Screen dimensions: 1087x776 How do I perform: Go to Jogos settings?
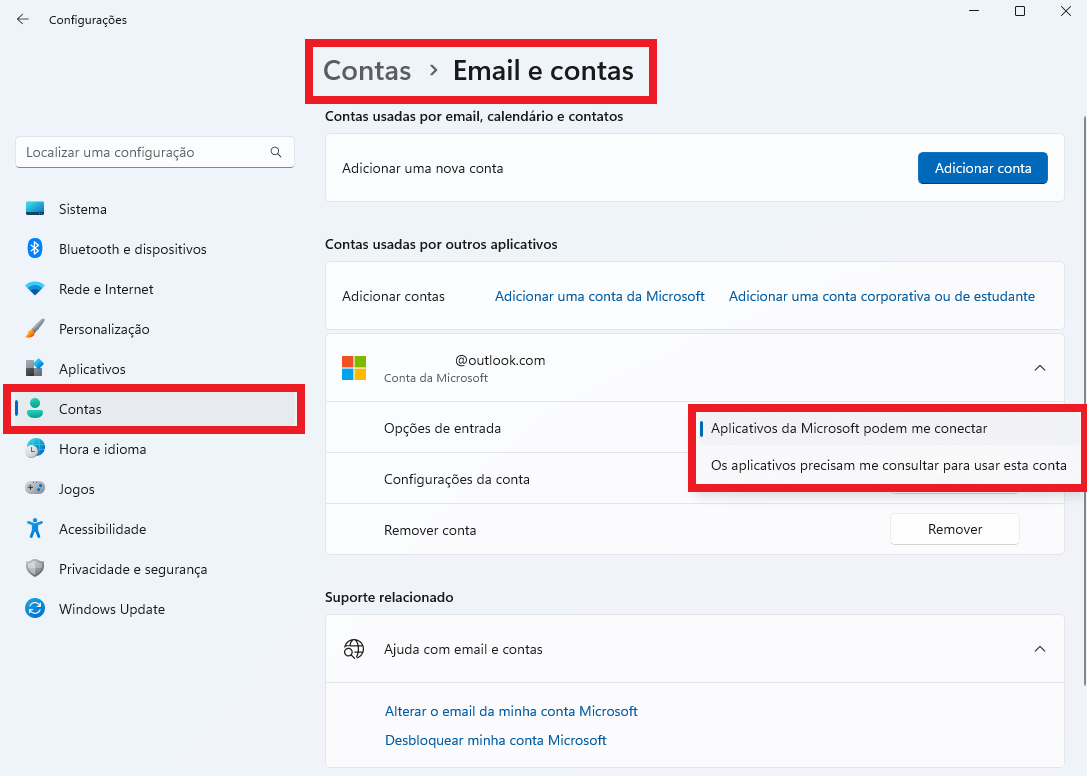[155, 489]
